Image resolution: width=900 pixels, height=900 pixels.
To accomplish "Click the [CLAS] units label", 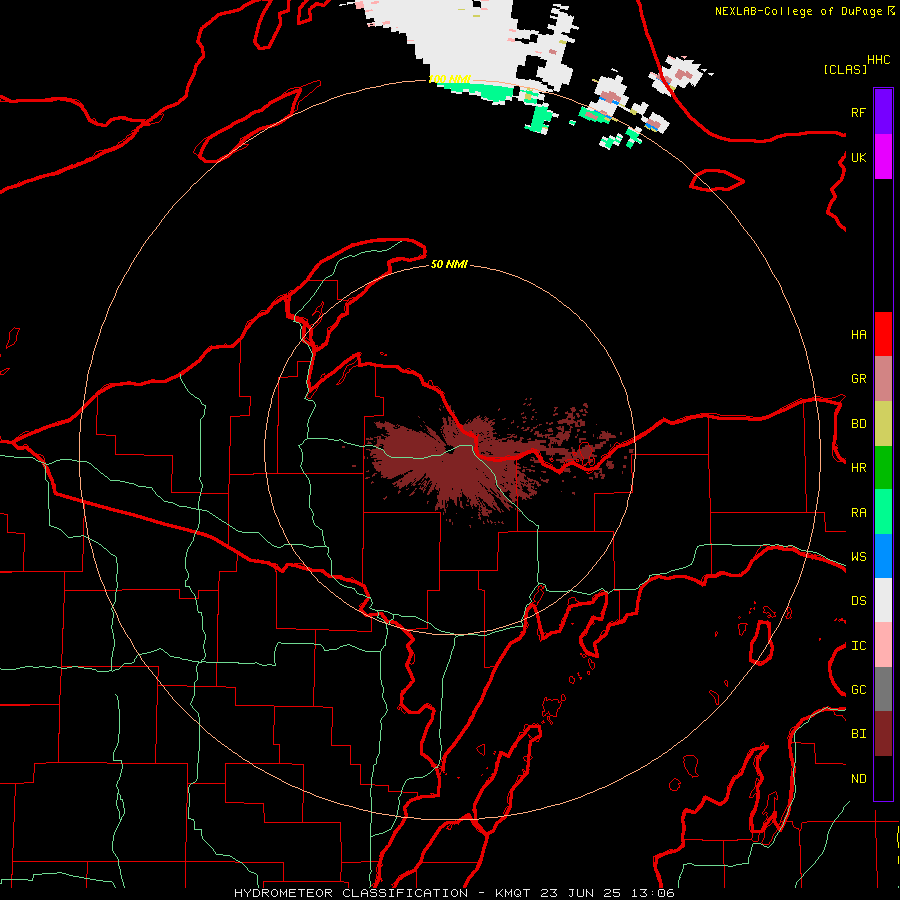I will tap(845, 69).
